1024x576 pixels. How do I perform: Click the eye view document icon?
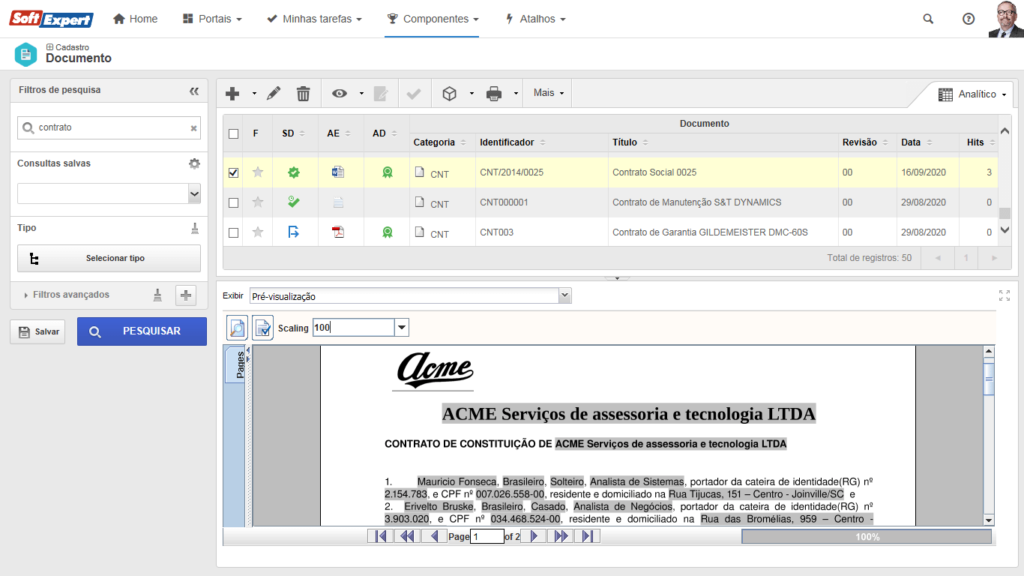(340, 94)
